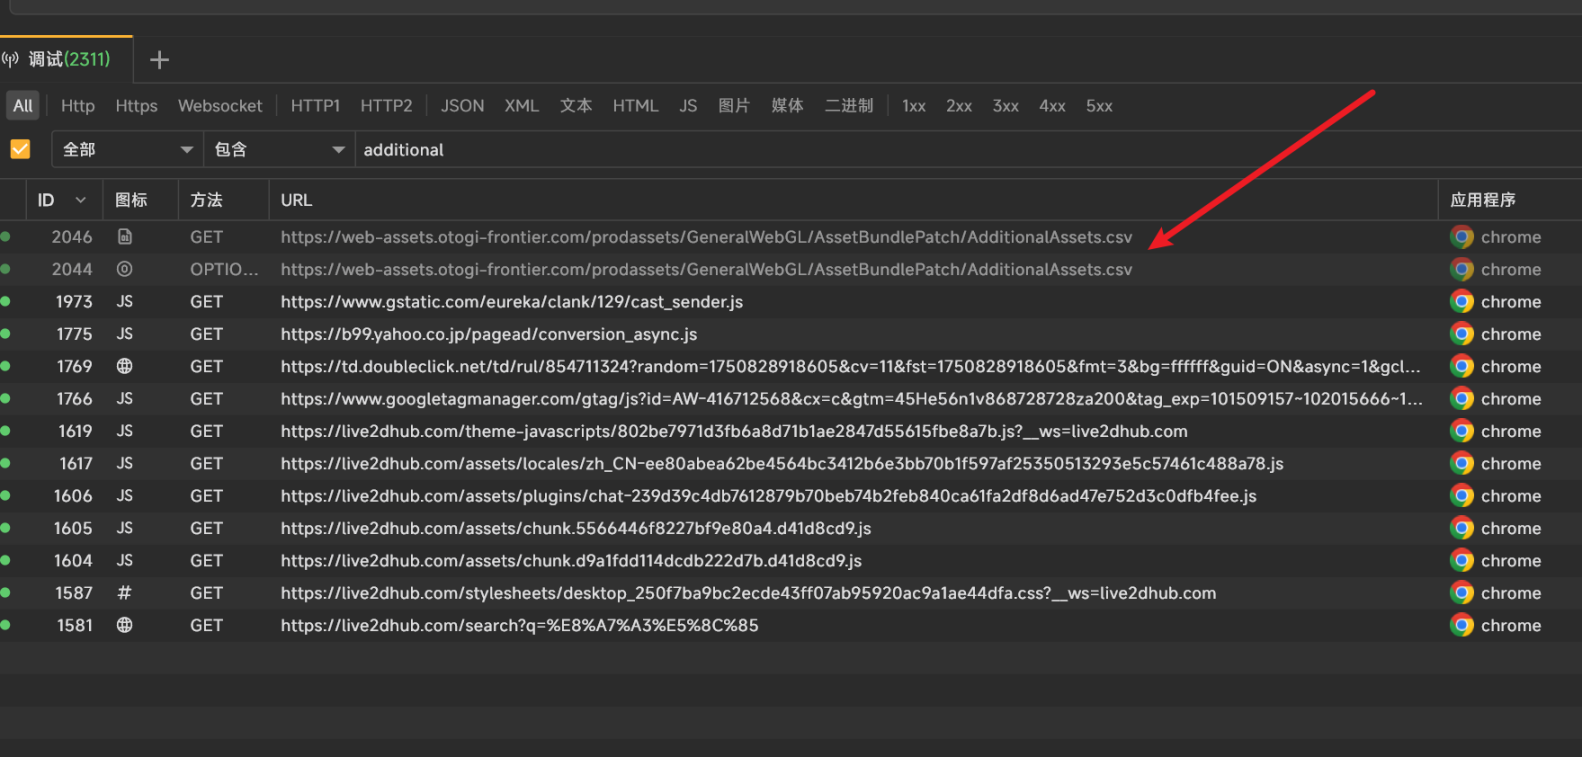Click the Chrome icon in row 1769
The height and width of the screenshot is (757, 1582).
coord(1462,366)
